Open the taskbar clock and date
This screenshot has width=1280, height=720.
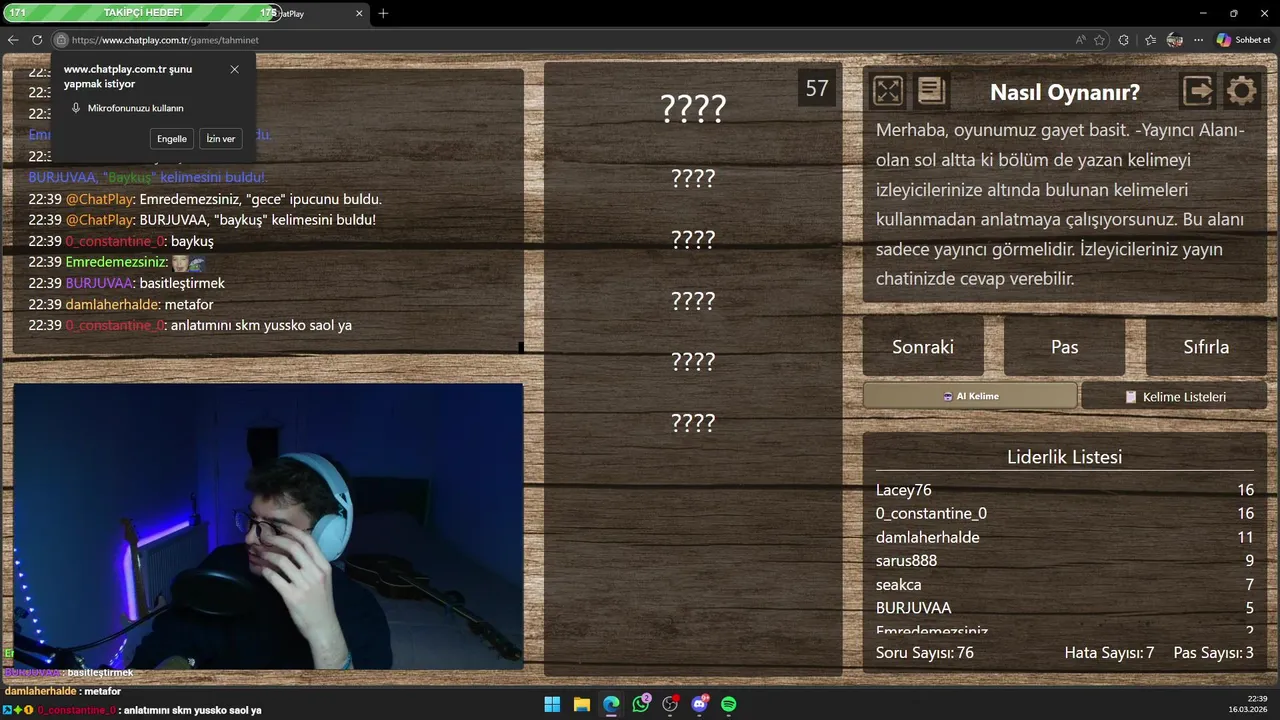pyautogui.click(x=1250, y=704)
